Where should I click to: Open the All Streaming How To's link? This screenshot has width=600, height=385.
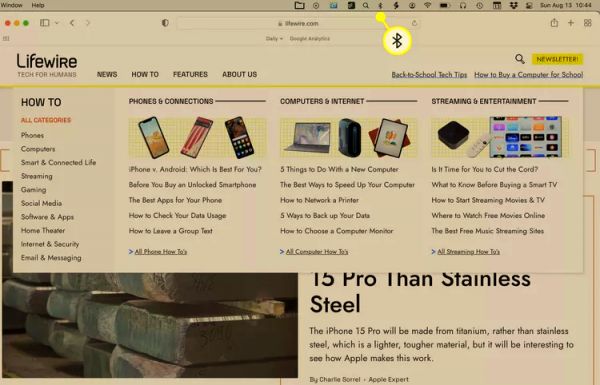468,251
